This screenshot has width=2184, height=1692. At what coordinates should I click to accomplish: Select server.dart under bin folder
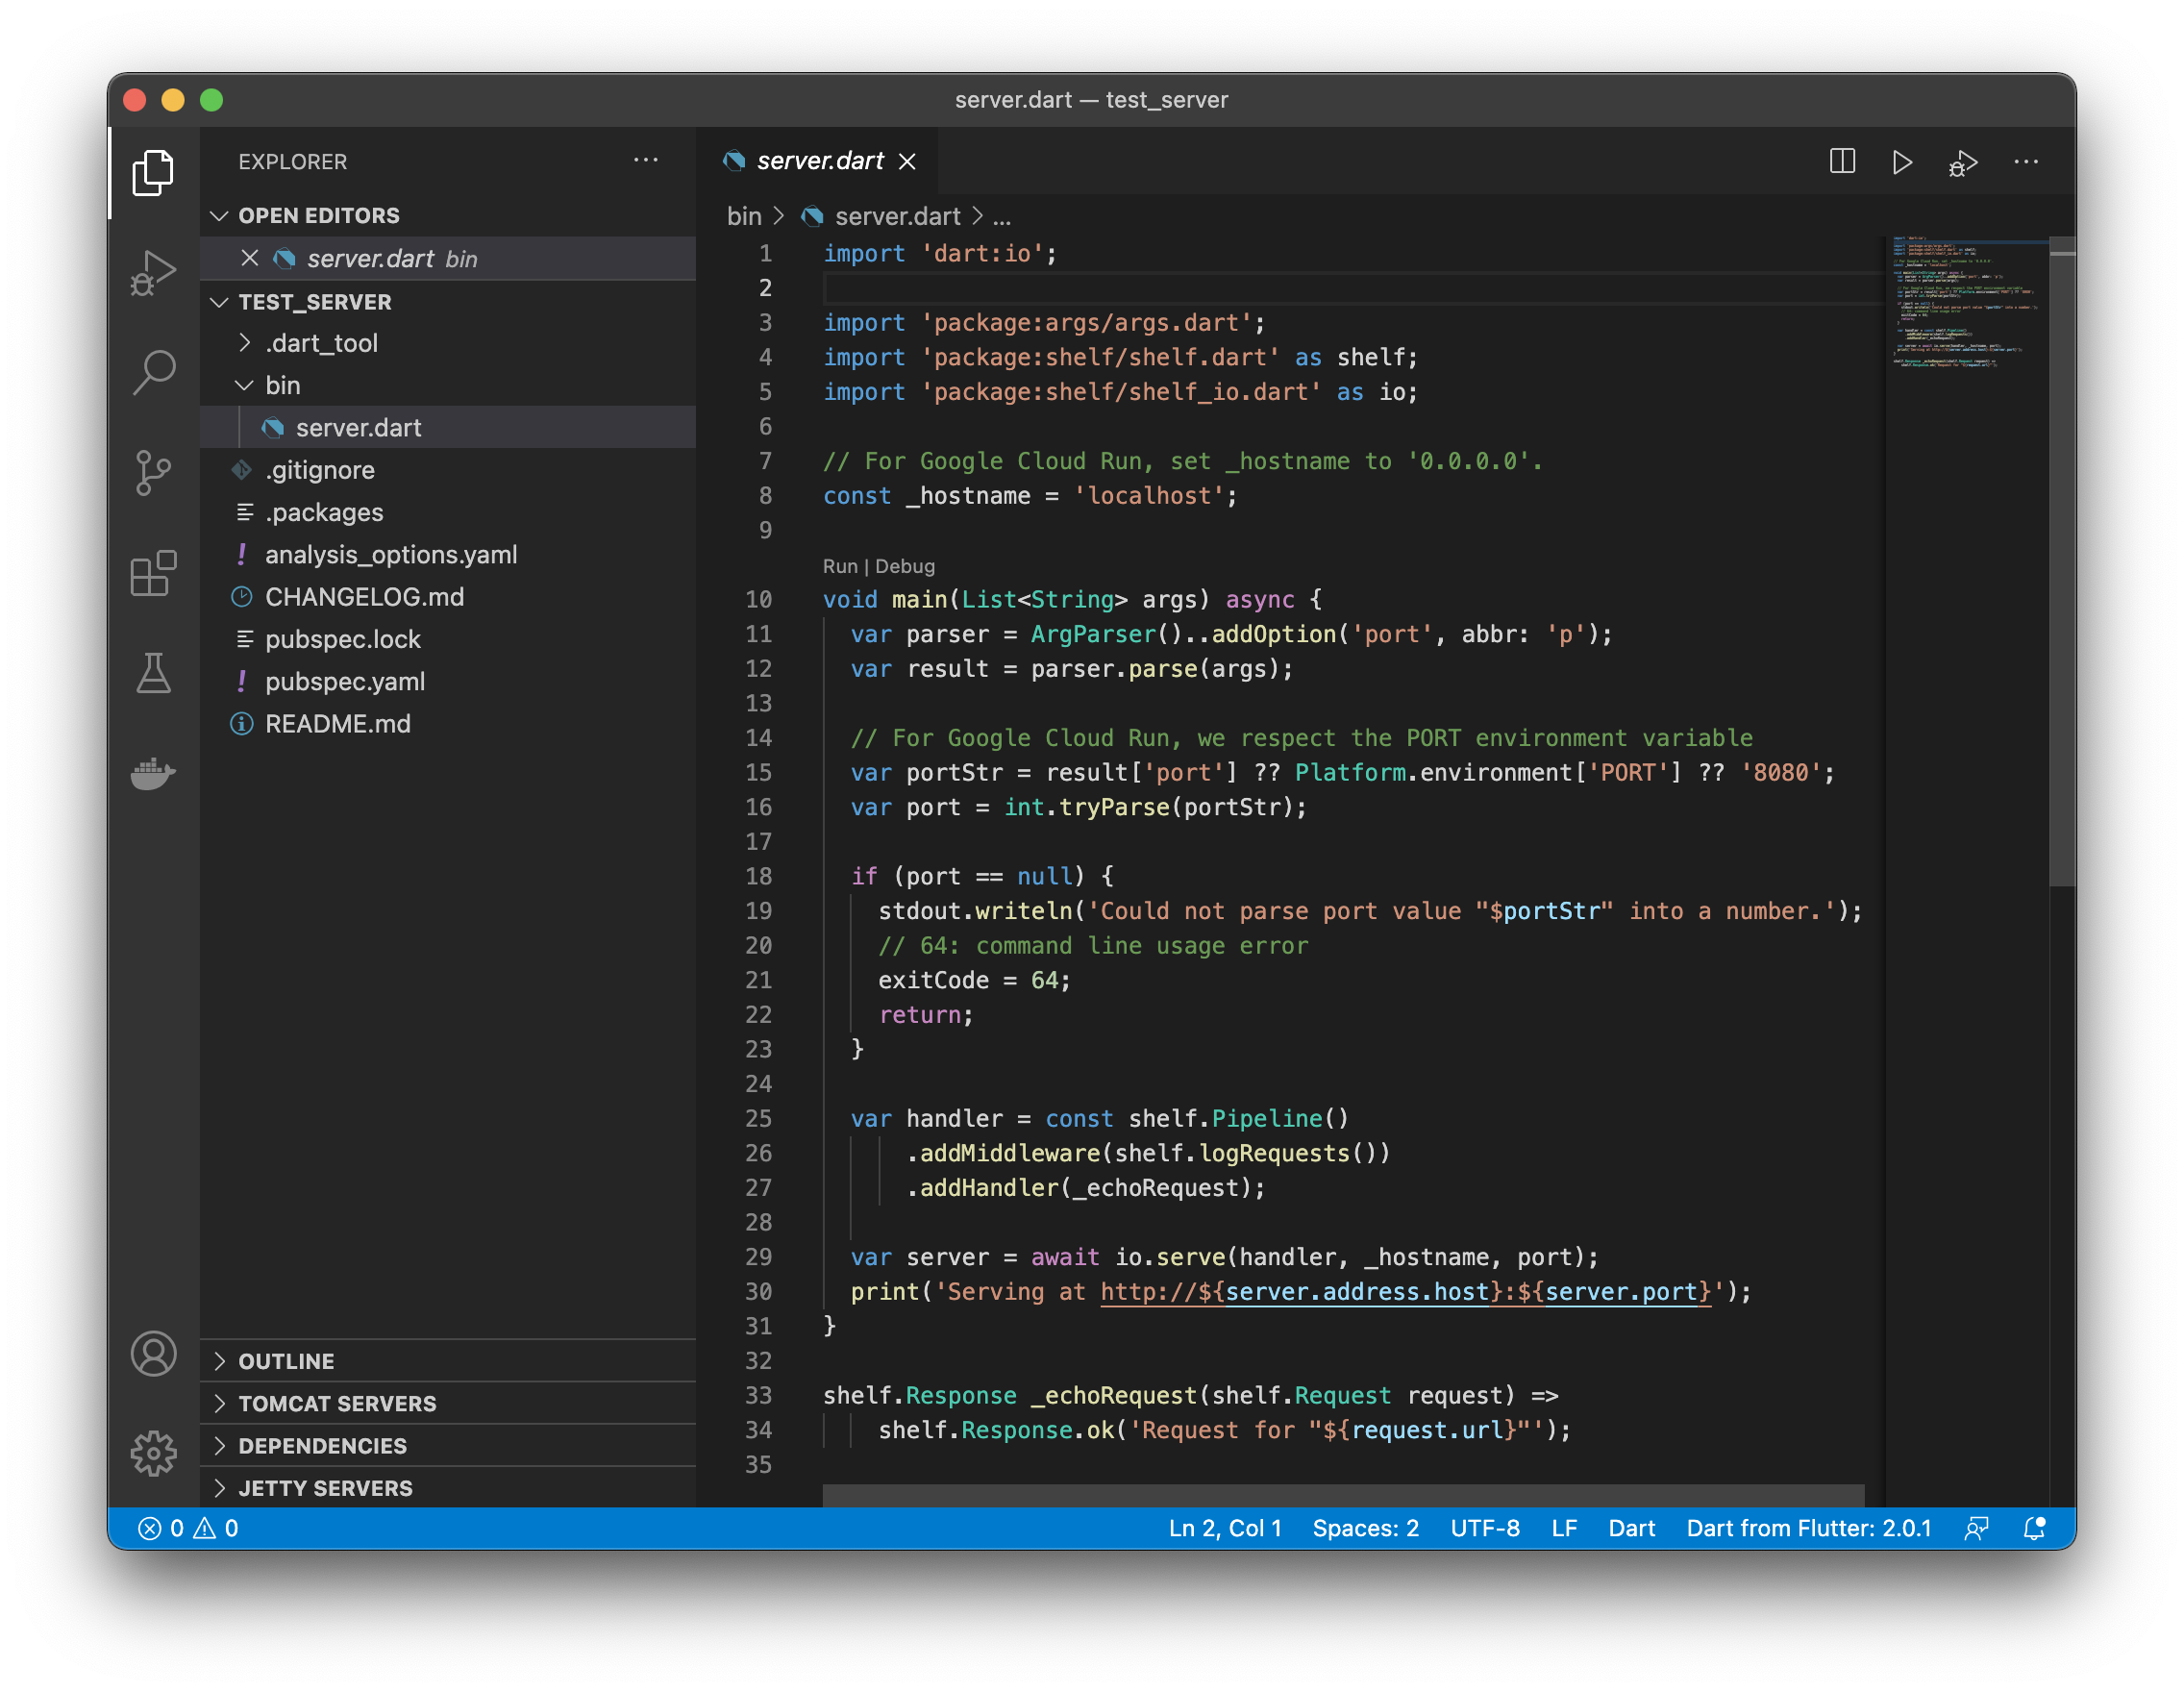[x=449, y=427]
